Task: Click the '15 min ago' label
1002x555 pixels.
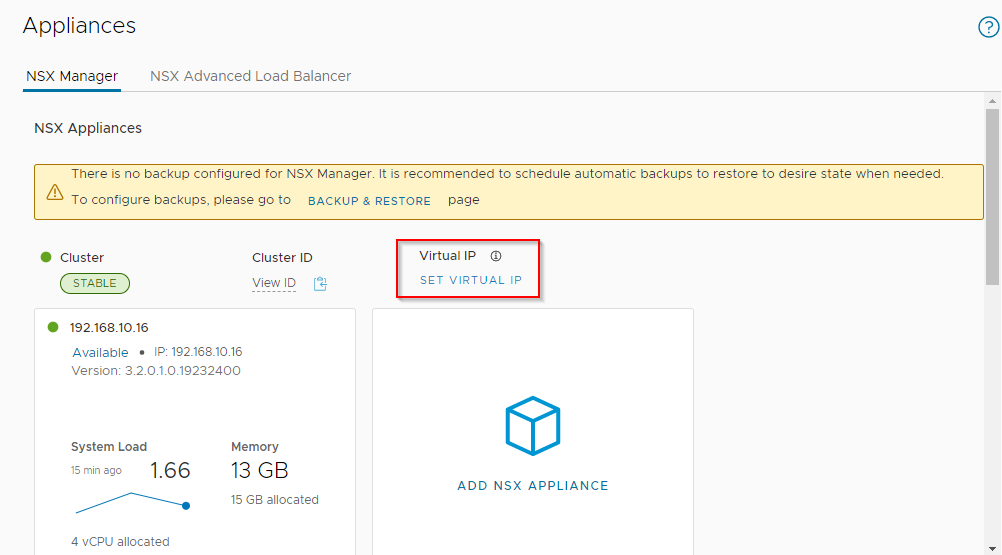Action: pyautogui.click(x=96, y=470)
